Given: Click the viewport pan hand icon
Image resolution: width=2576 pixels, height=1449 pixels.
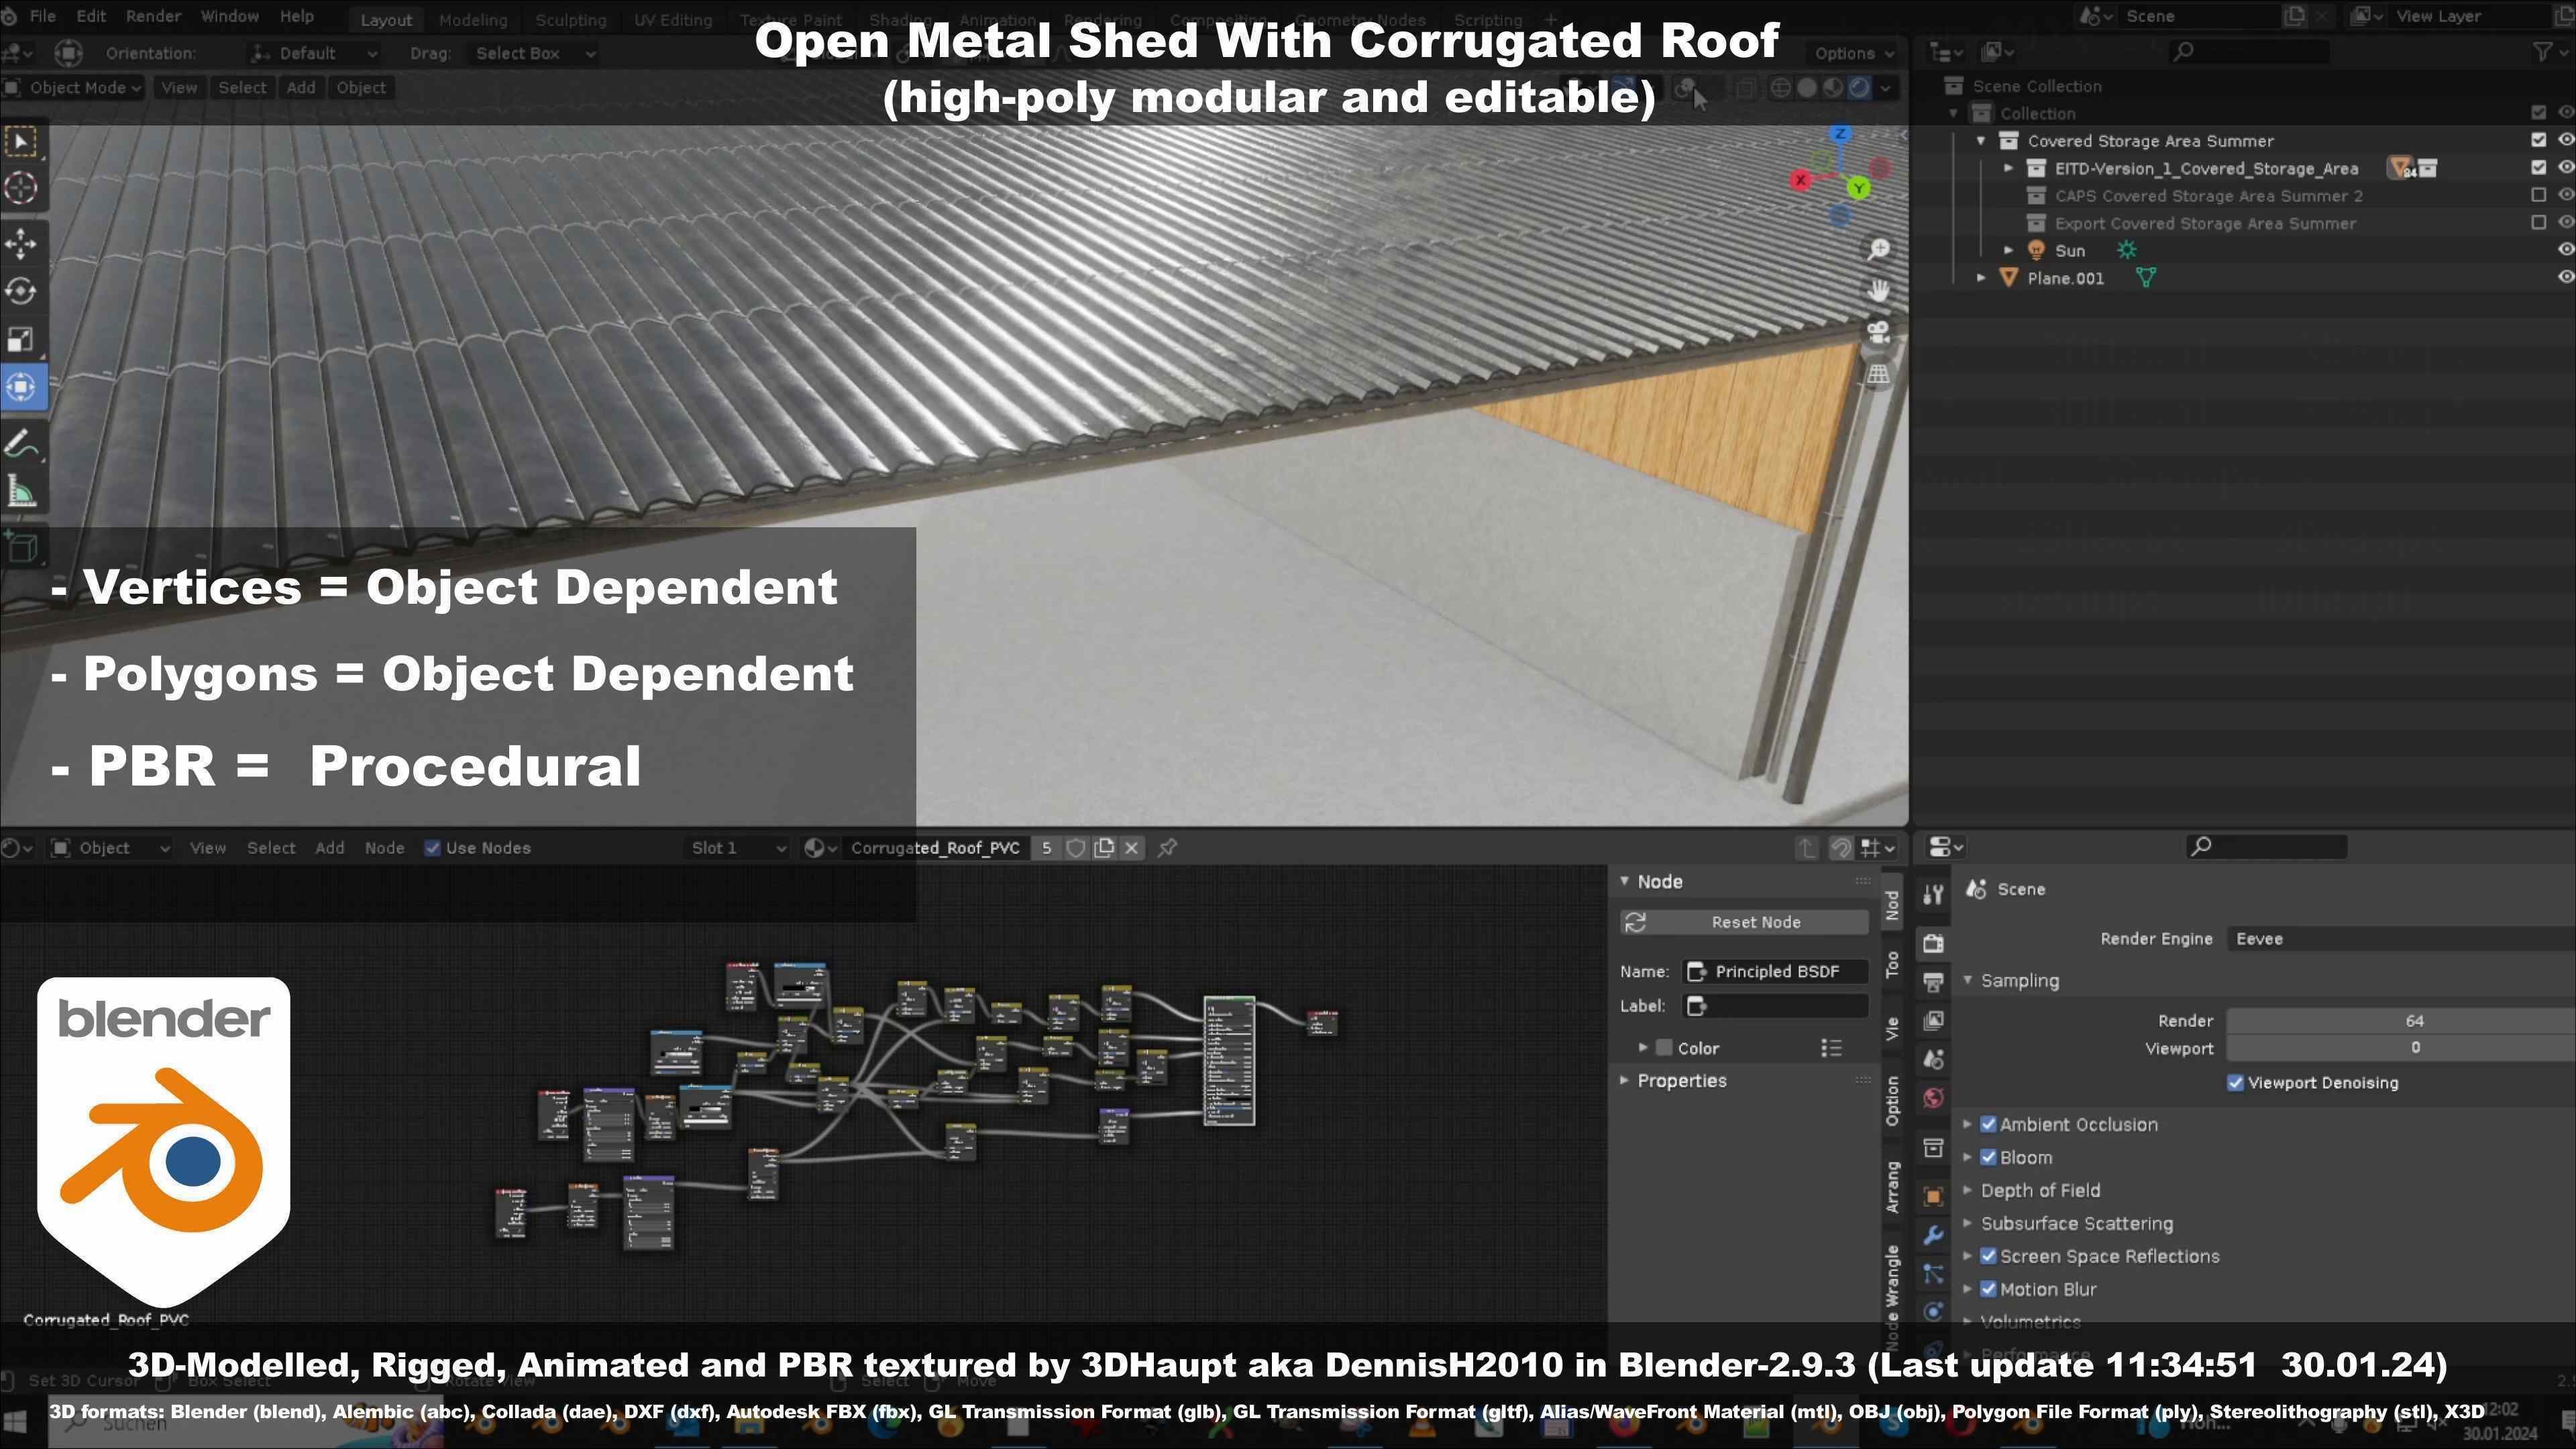Looking at the screenshot, I should coord(1878,291).
